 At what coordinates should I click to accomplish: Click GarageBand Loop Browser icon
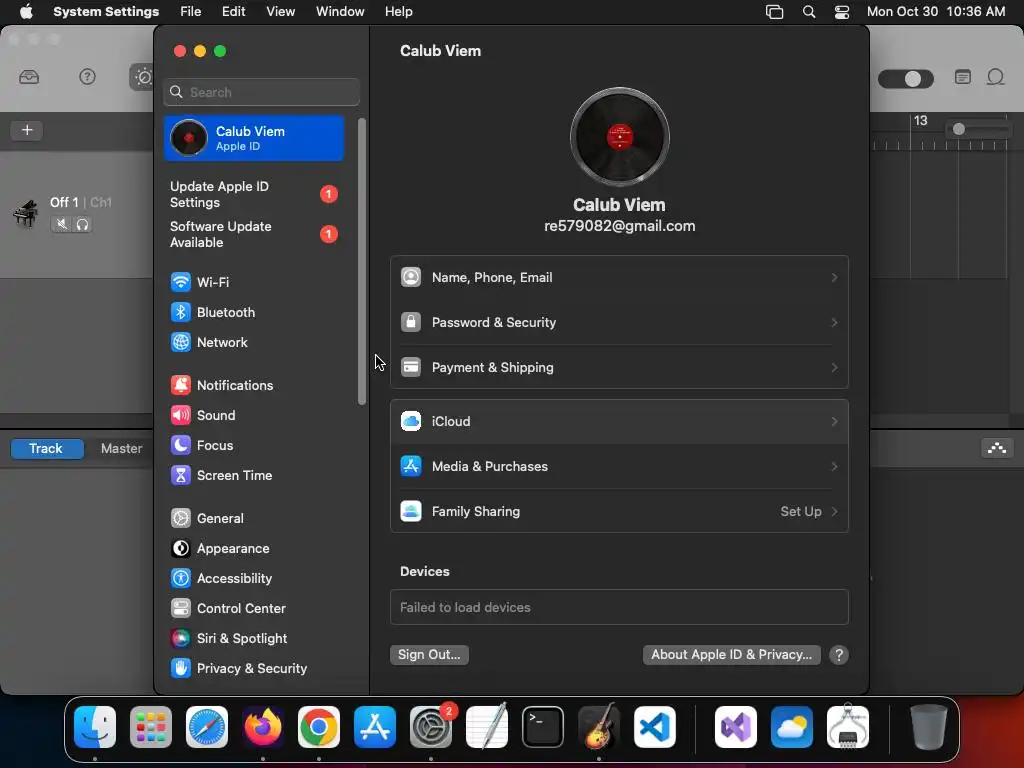point(995,77)
